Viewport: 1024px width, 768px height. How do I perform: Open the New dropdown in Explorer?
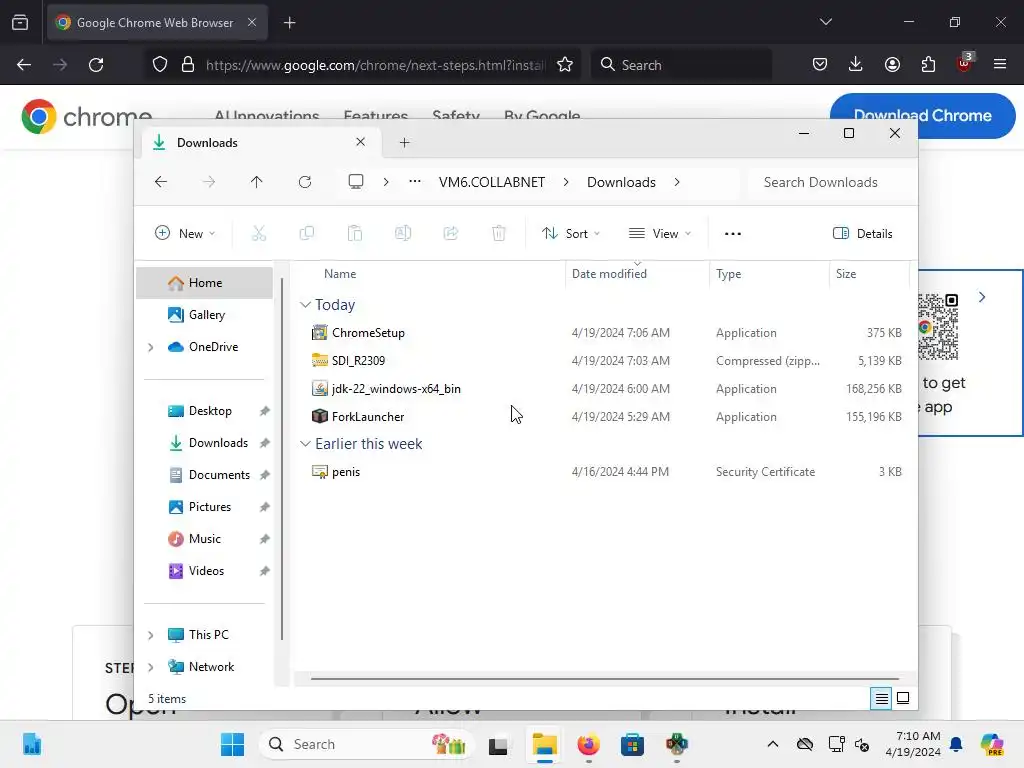(x=185, y=233)
